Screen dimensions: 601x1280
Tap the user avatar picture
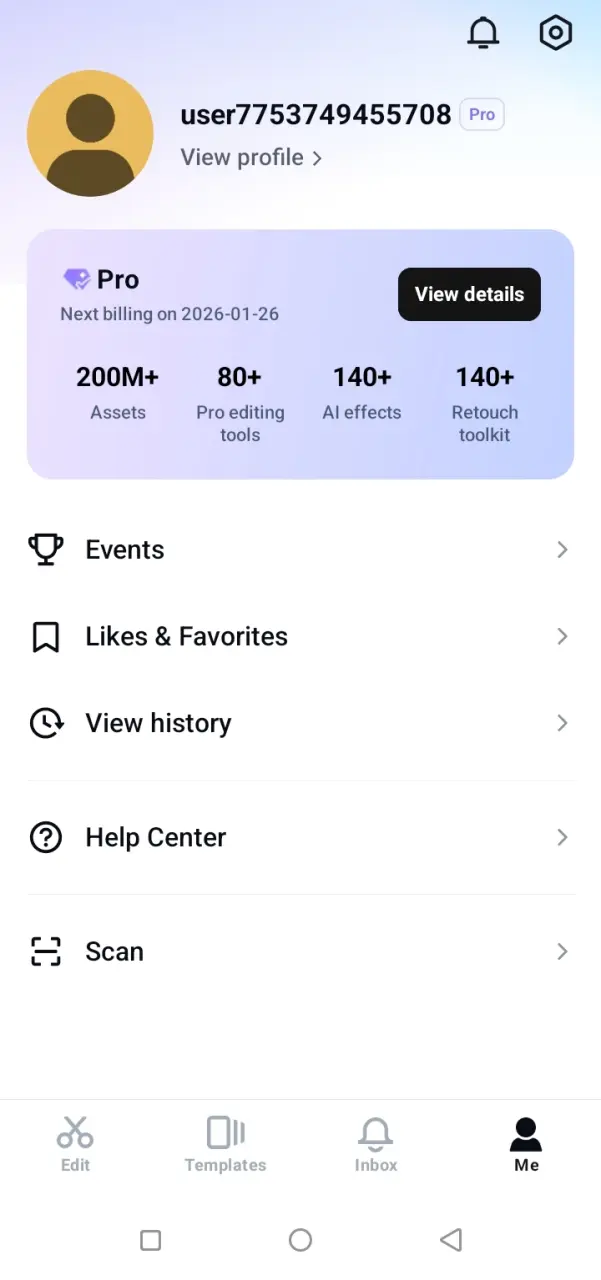pos(90,133)
